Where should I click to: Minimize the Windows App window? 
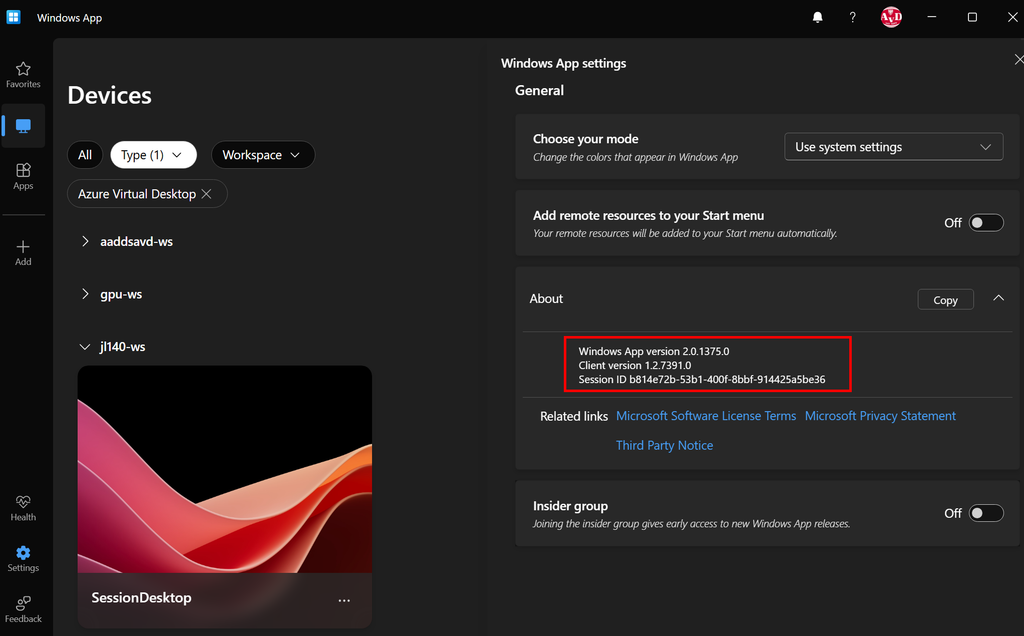point(932,17)
